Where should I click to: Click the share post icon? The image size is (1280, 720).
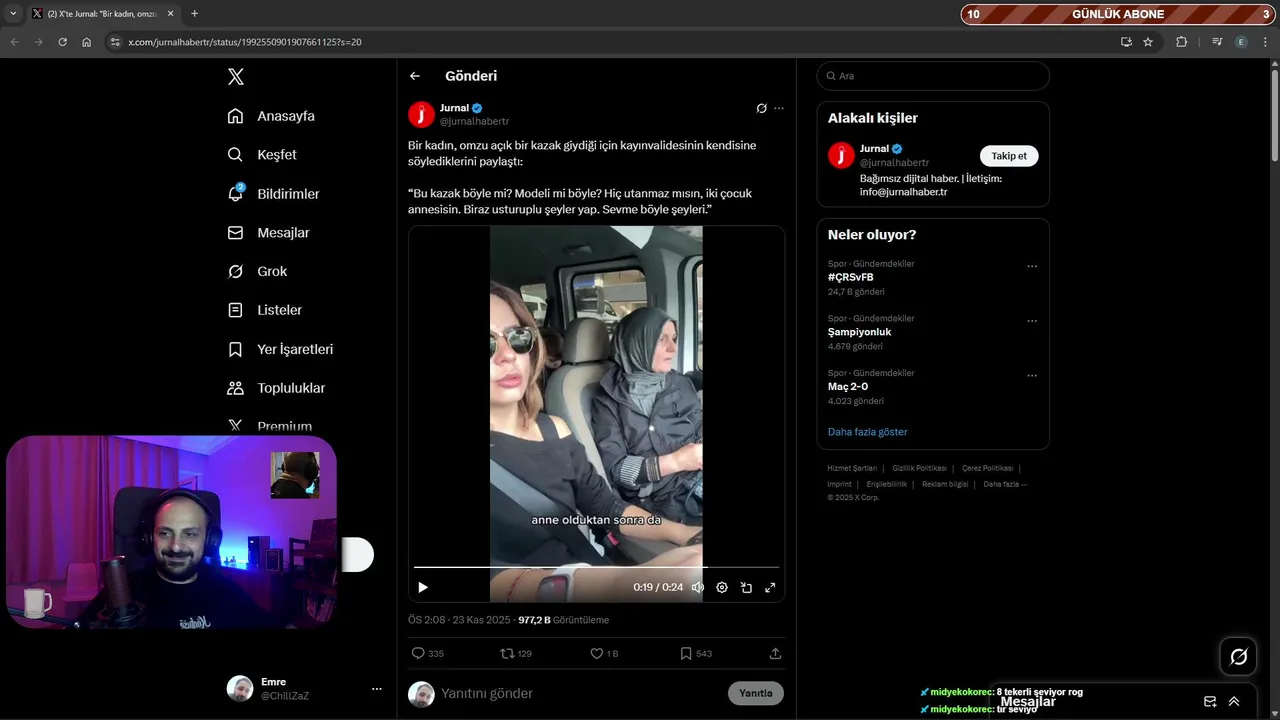775,653
